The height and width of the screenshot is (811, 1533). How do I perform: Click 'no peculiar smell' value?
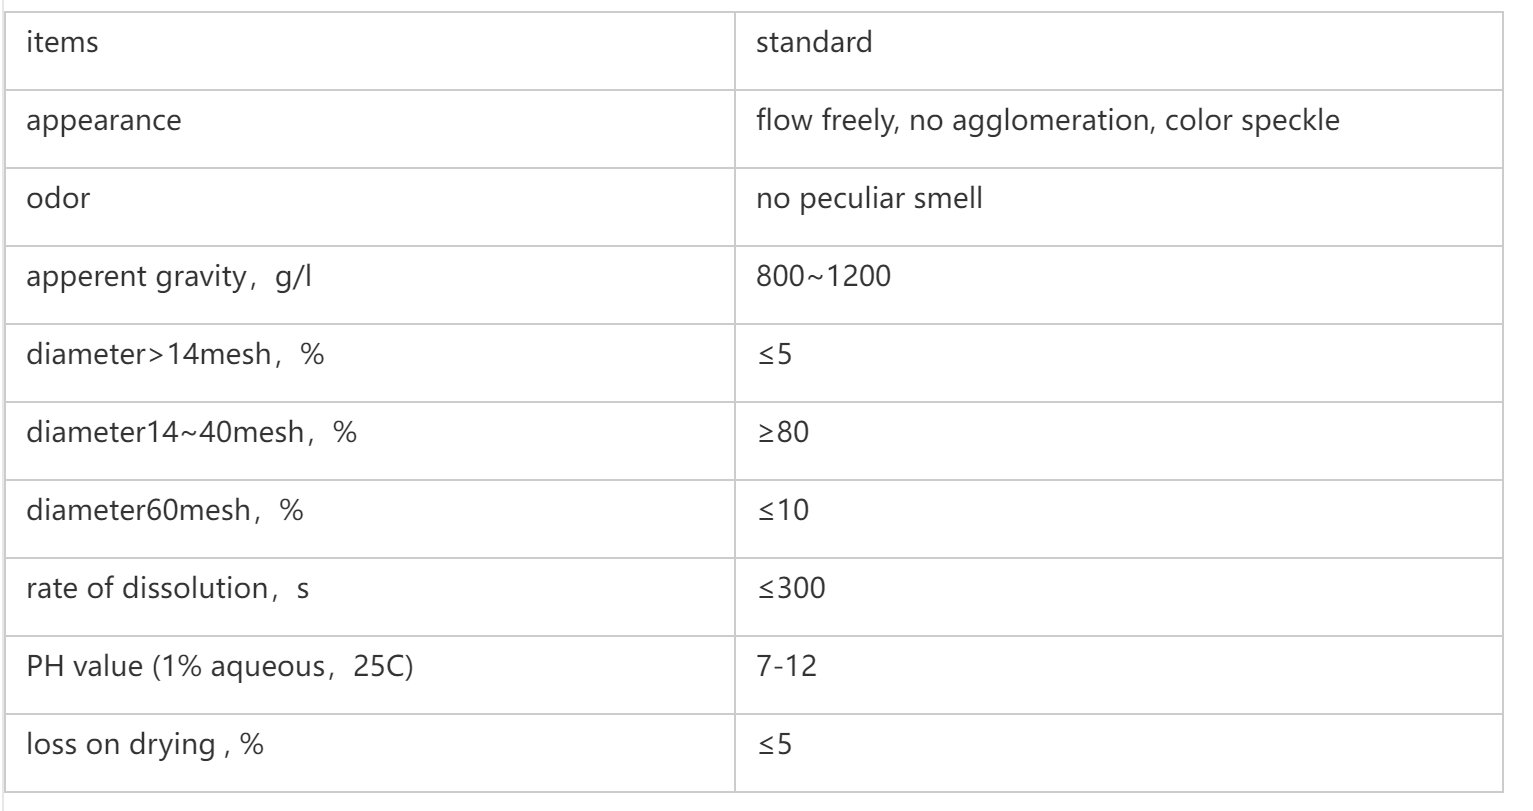869,198
